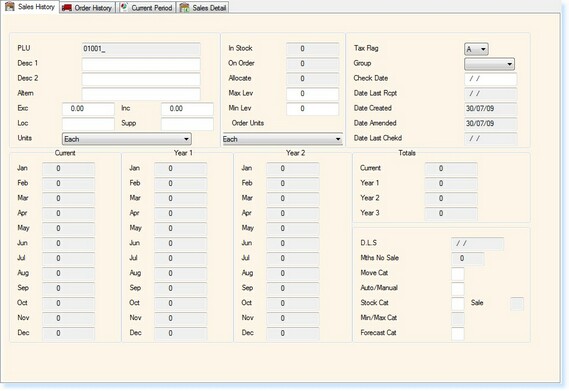Click the Date Created field 30/07/09

pyautogui.click(x=491, y=109)
